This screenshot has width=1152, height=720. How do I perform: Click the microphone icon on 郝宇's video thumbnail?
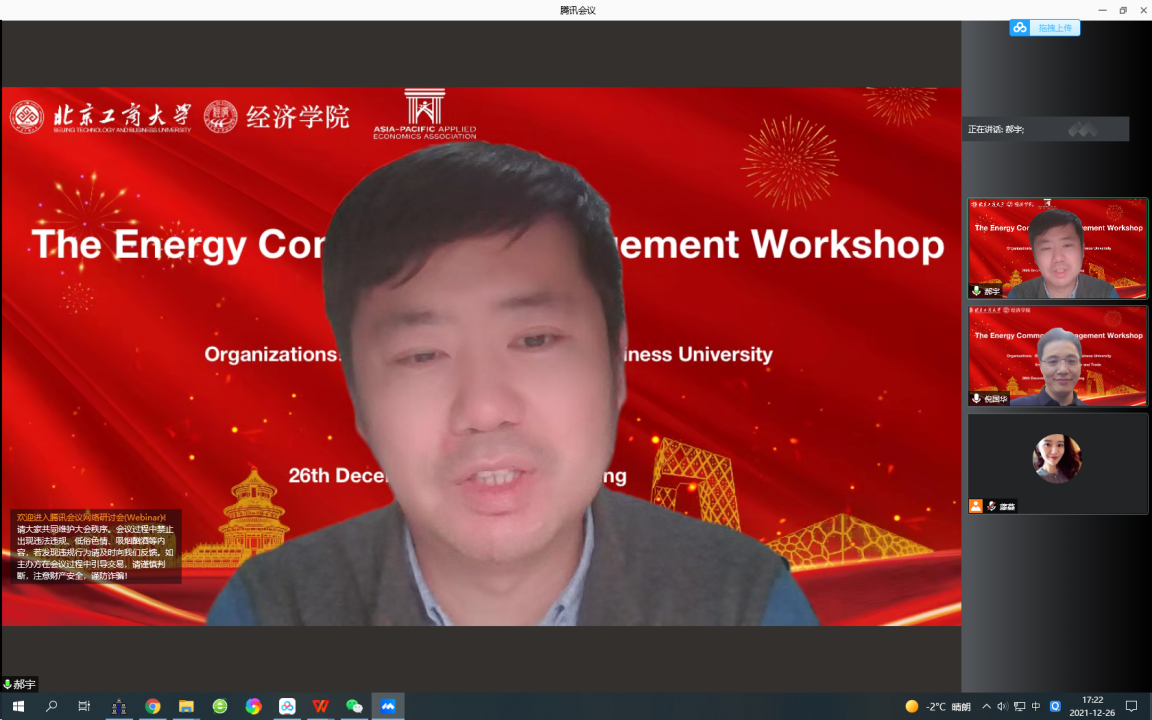[x=975, y=292]
